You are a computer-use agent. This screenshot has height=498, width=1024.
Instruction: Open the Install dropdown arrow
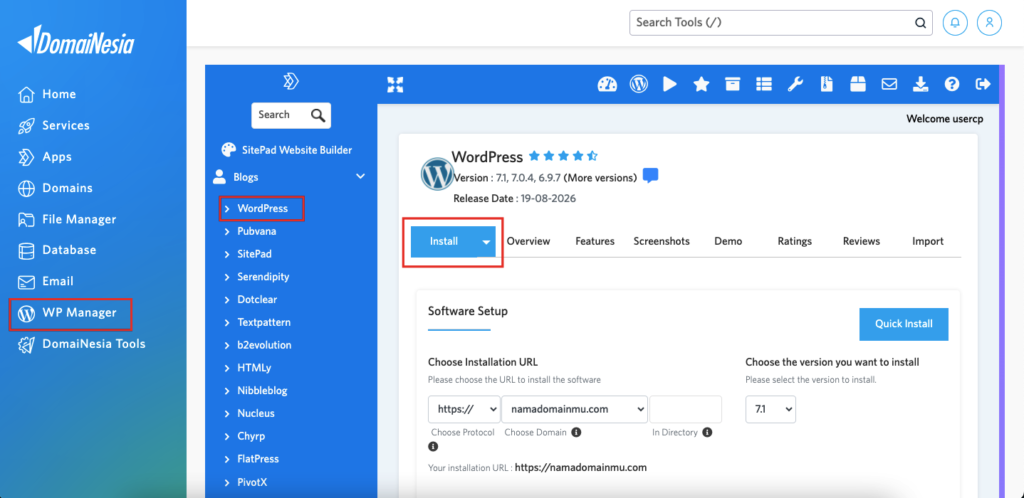[x=487, y=241]
